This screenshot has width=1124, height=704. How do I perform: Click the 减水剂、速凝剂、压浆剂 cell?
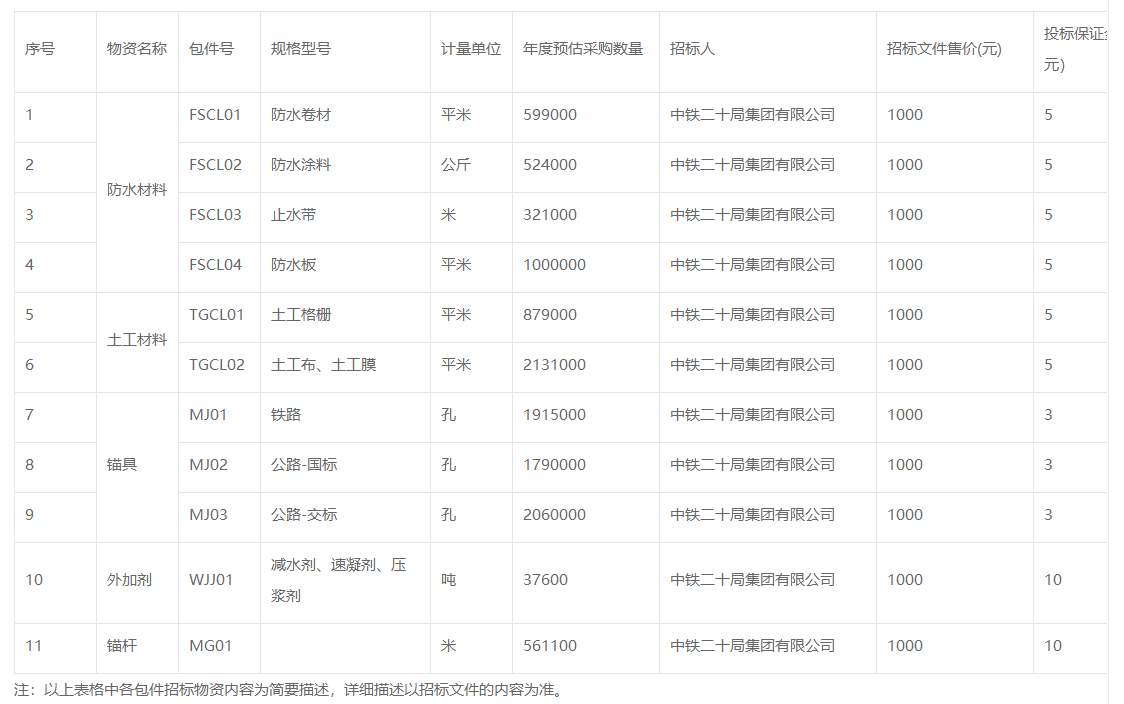(338, 580)
